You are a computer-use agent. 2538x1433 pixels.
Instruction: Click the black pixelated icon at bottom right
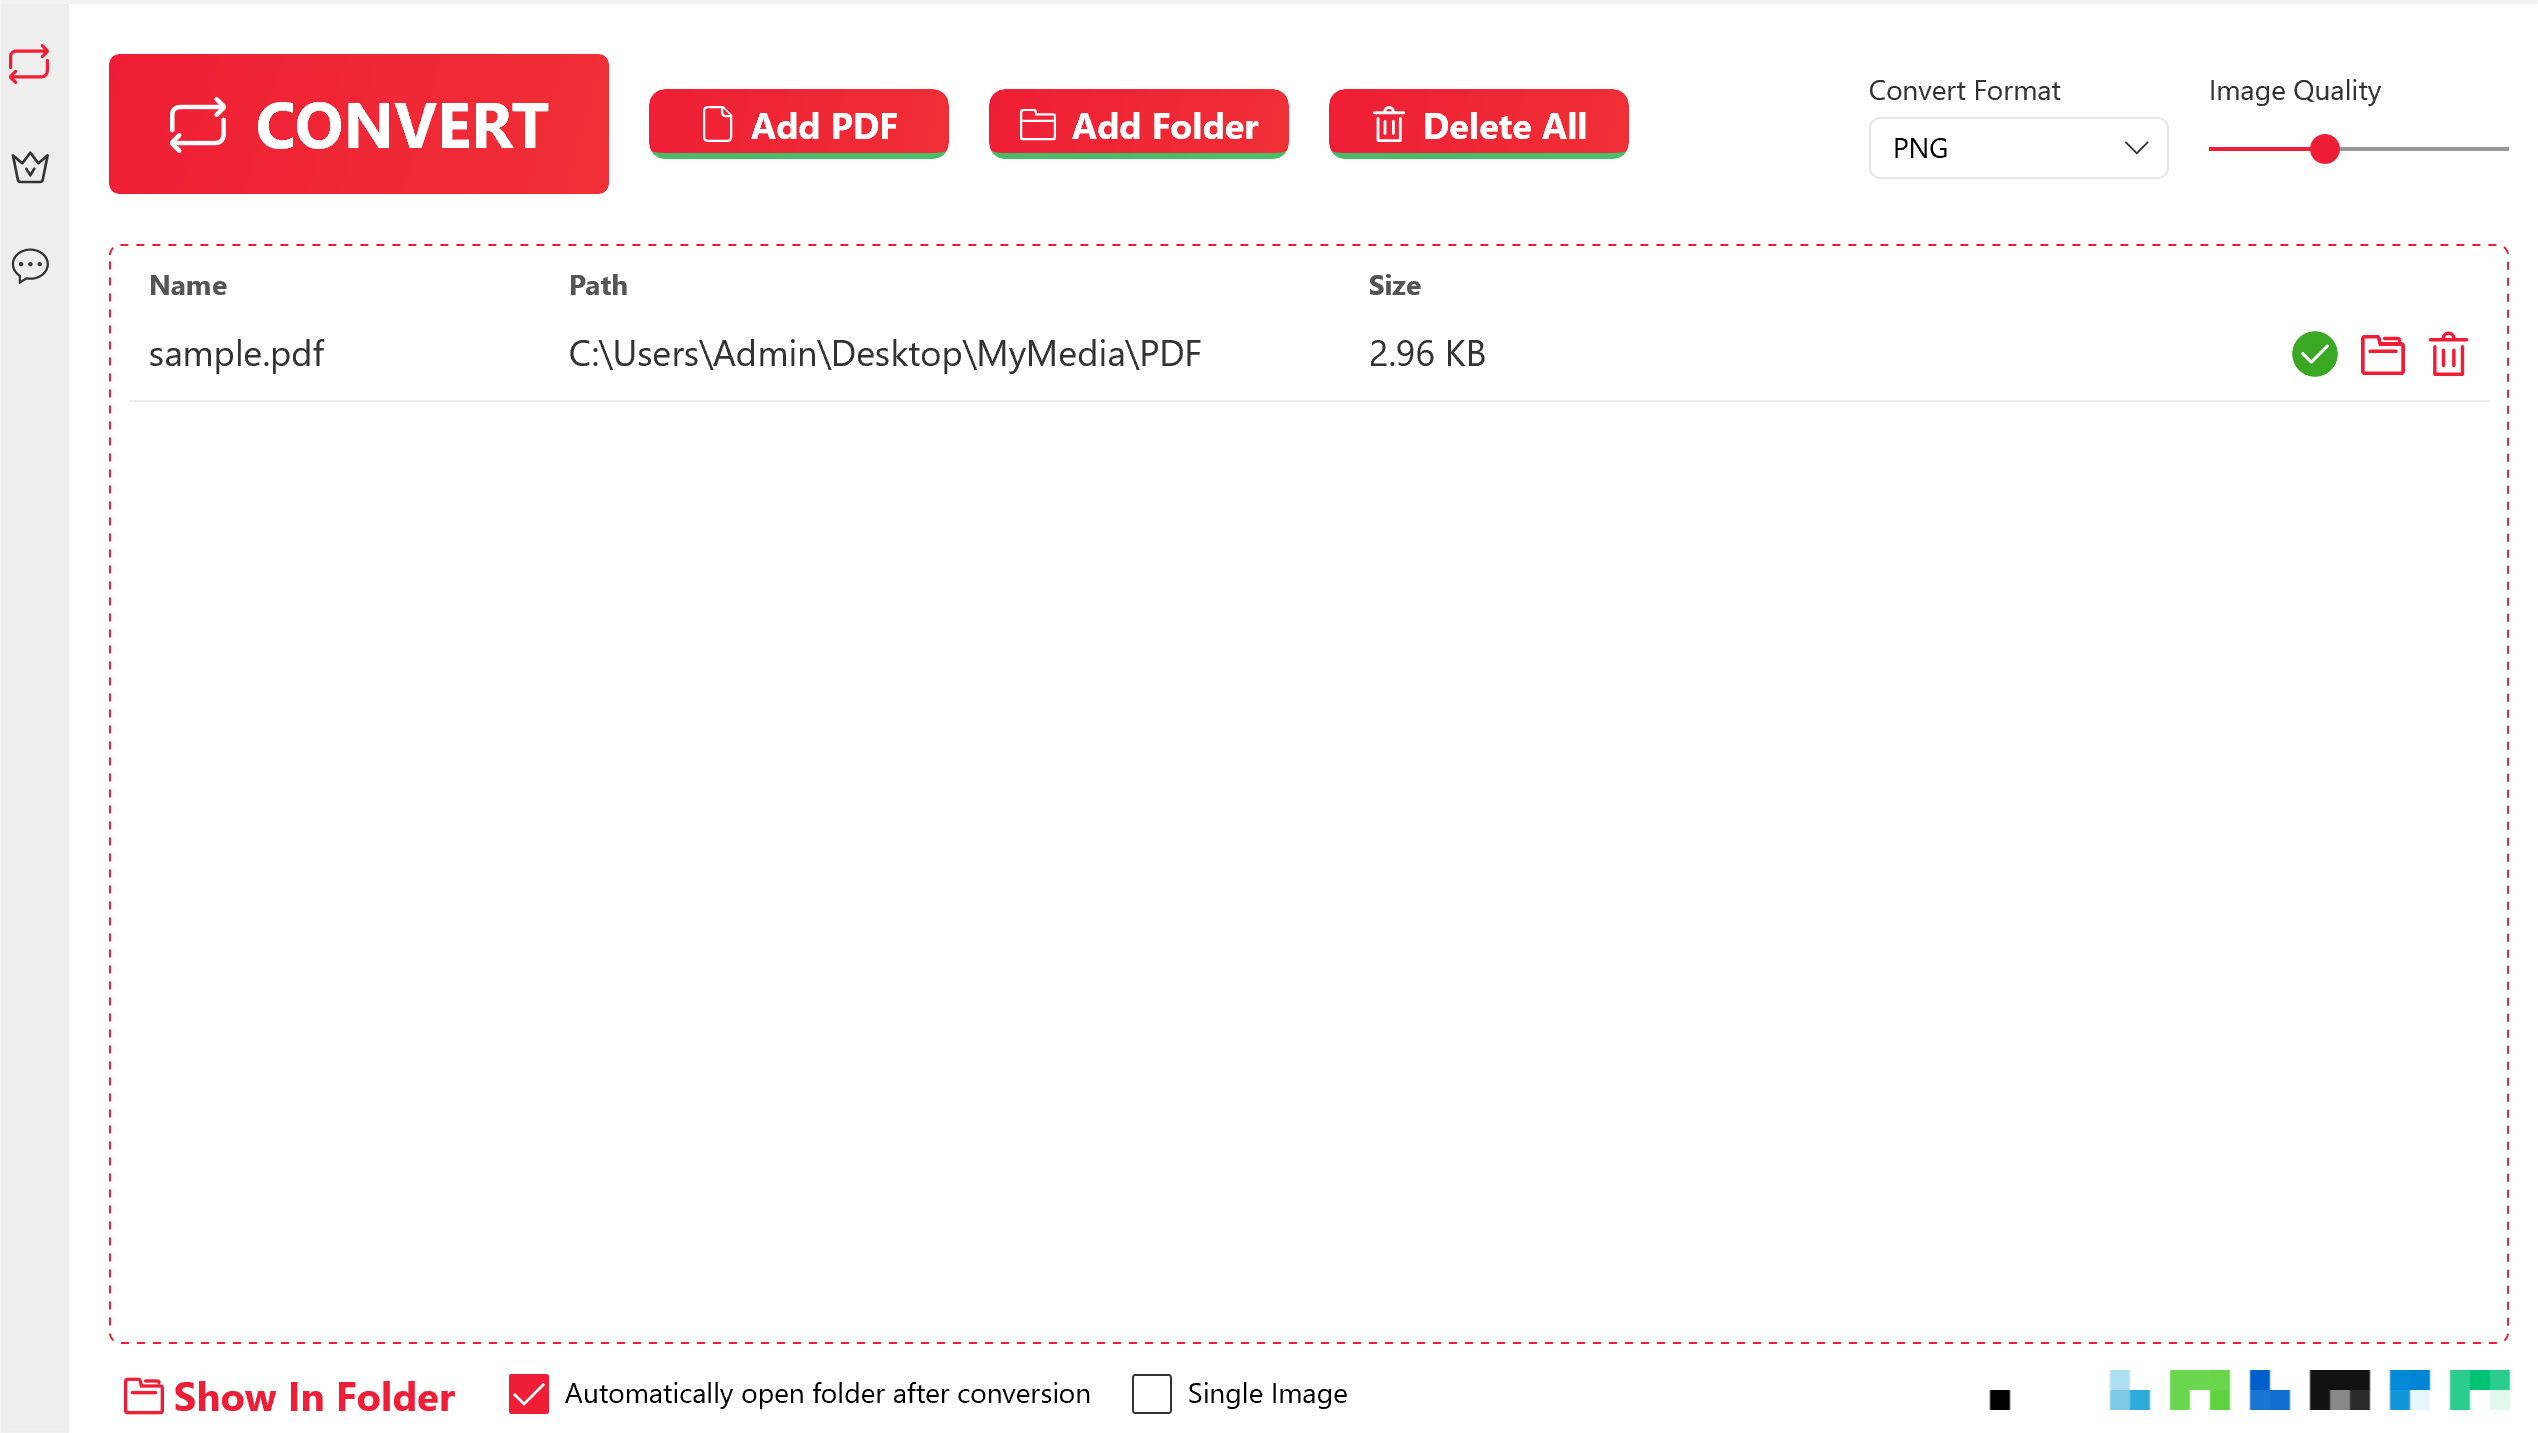(x=2339, y=1390)
